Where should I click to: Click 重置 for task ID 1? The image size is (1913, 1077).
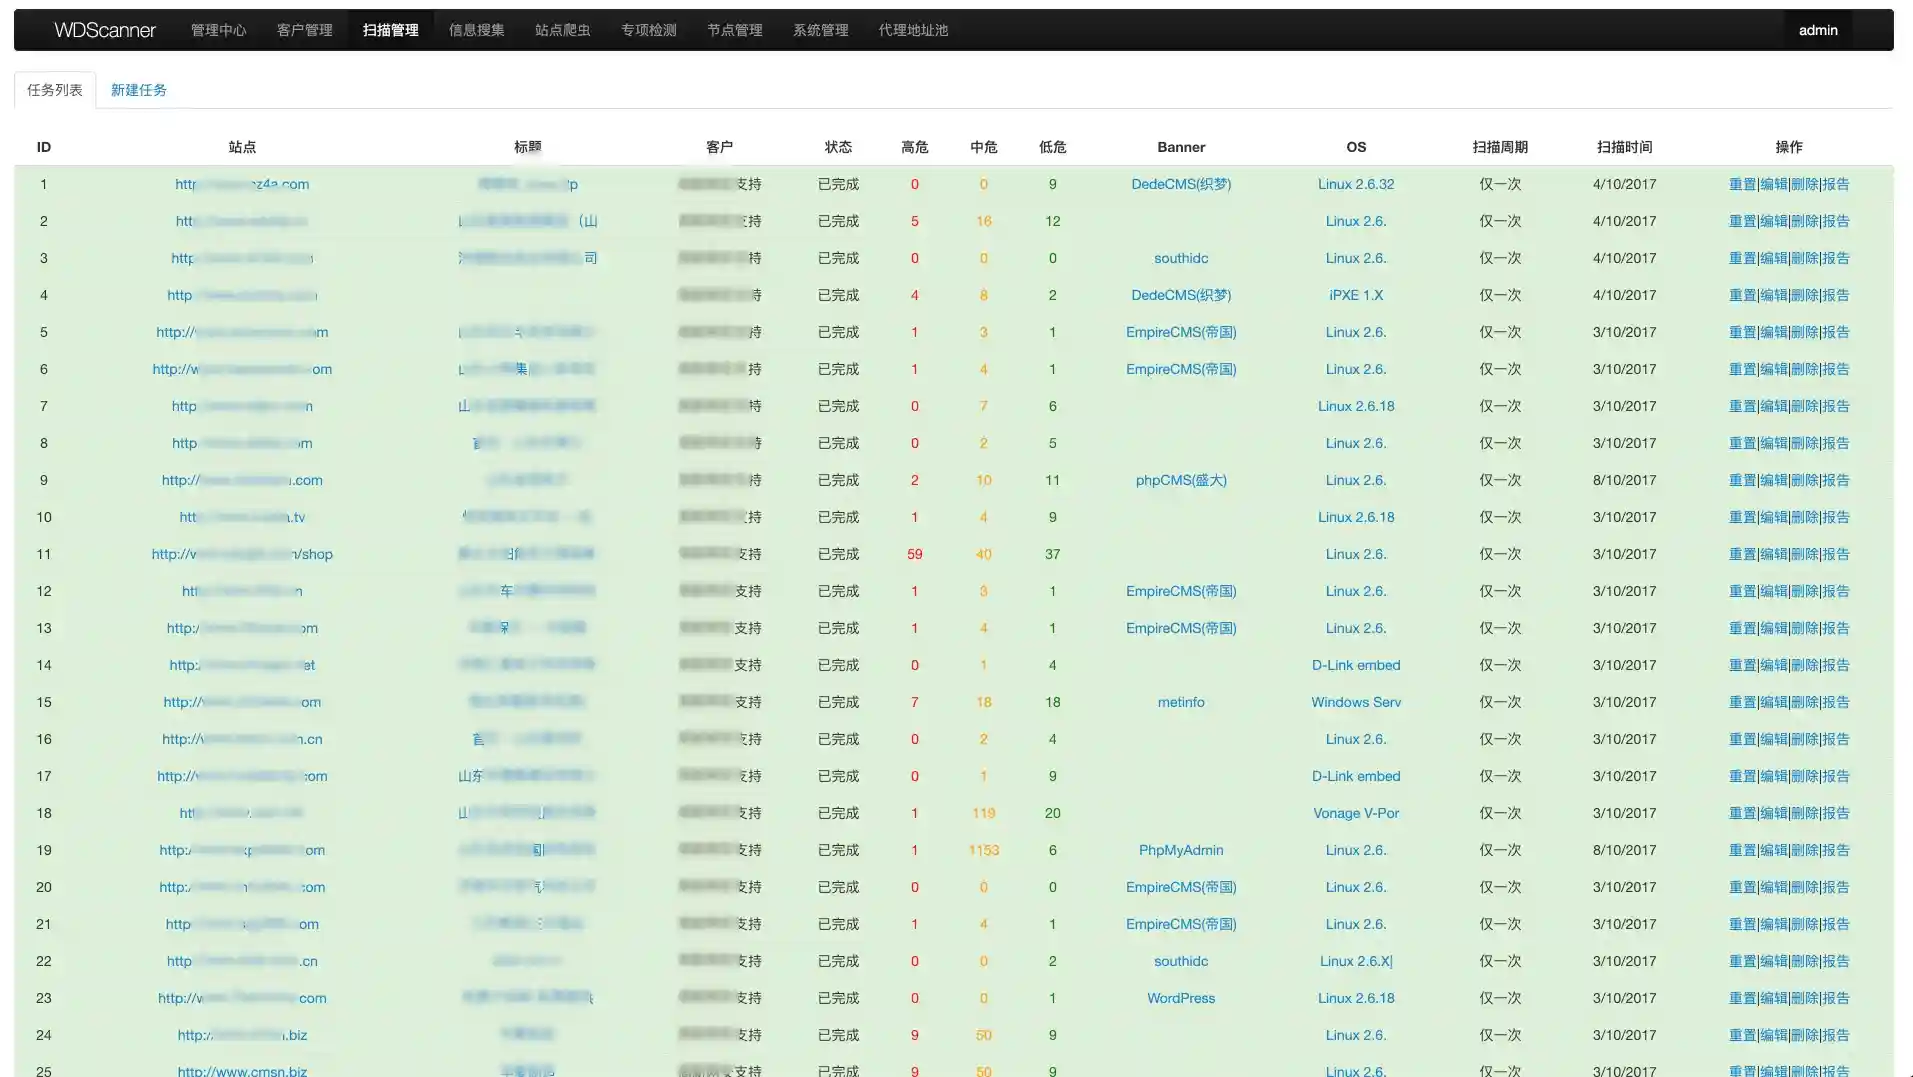pos(1742,184)
